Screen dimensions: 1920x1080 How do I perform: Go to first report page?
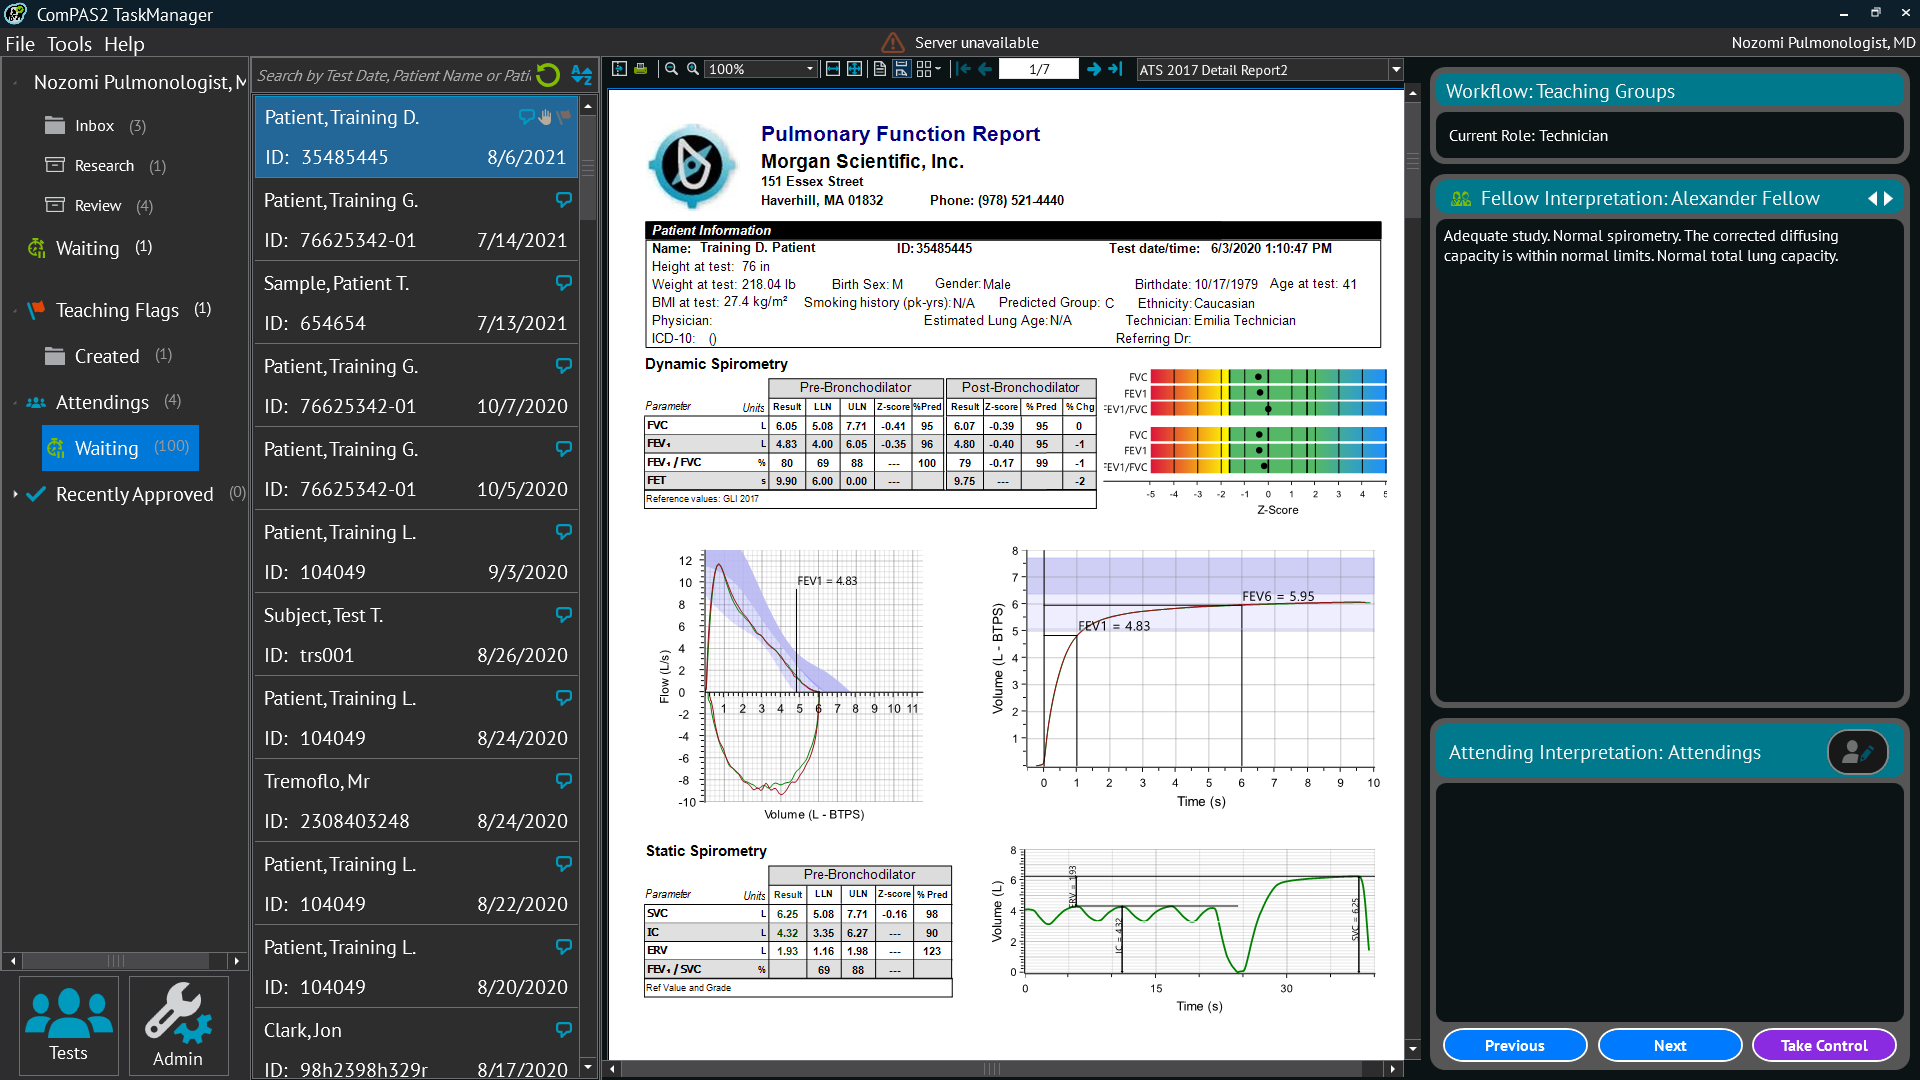coord(963,69)
